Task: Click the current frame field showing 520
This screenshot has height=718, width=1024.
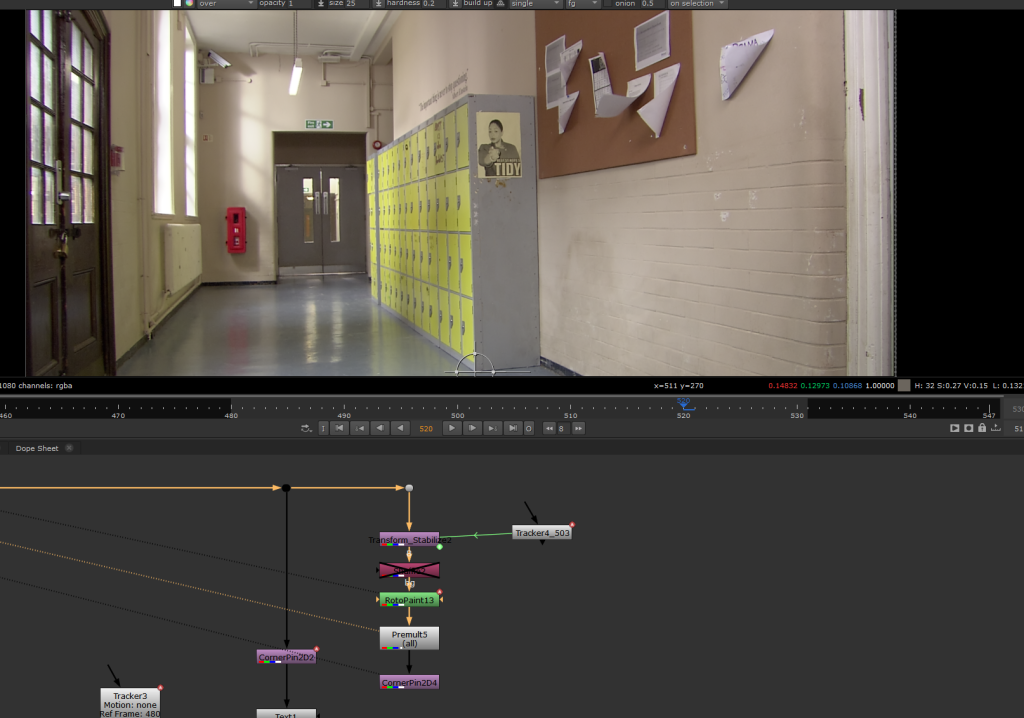Action: [426, 429]
